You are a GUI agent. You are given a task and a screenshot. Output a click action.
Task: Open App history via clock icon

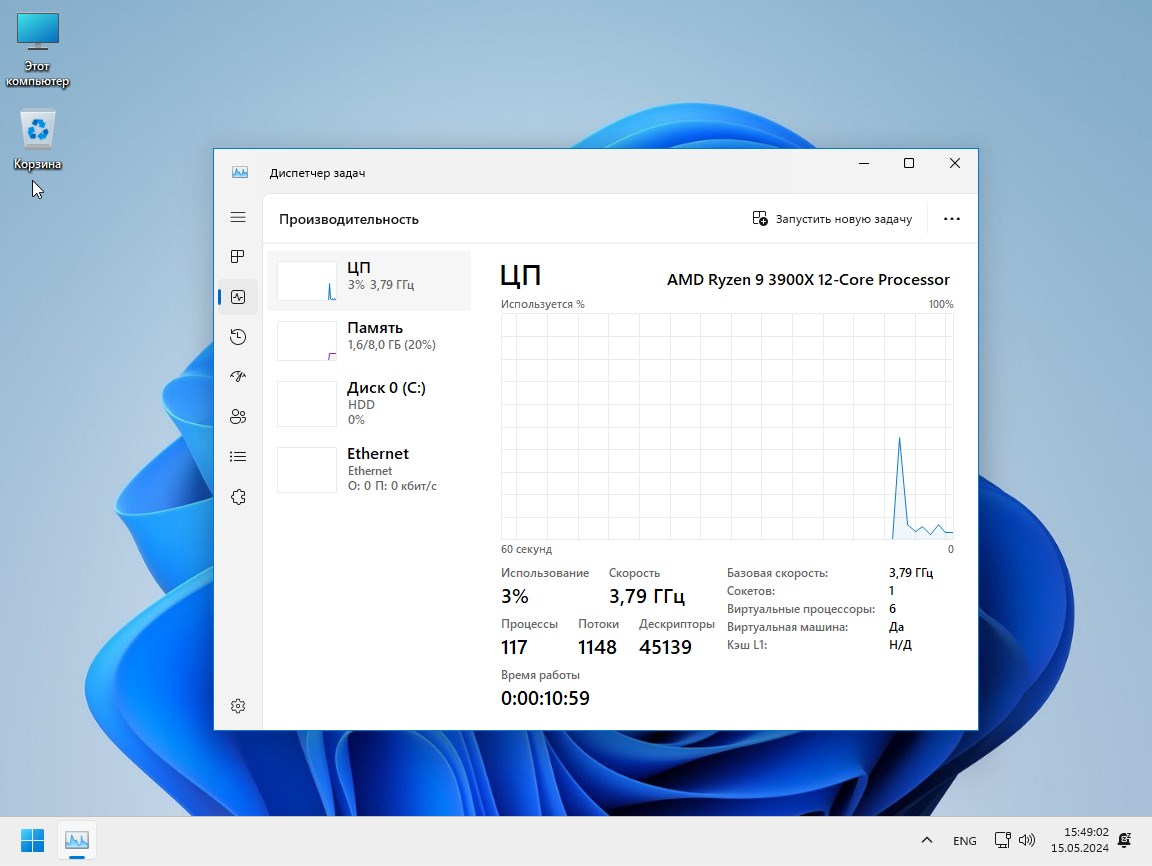coord(238,336)
